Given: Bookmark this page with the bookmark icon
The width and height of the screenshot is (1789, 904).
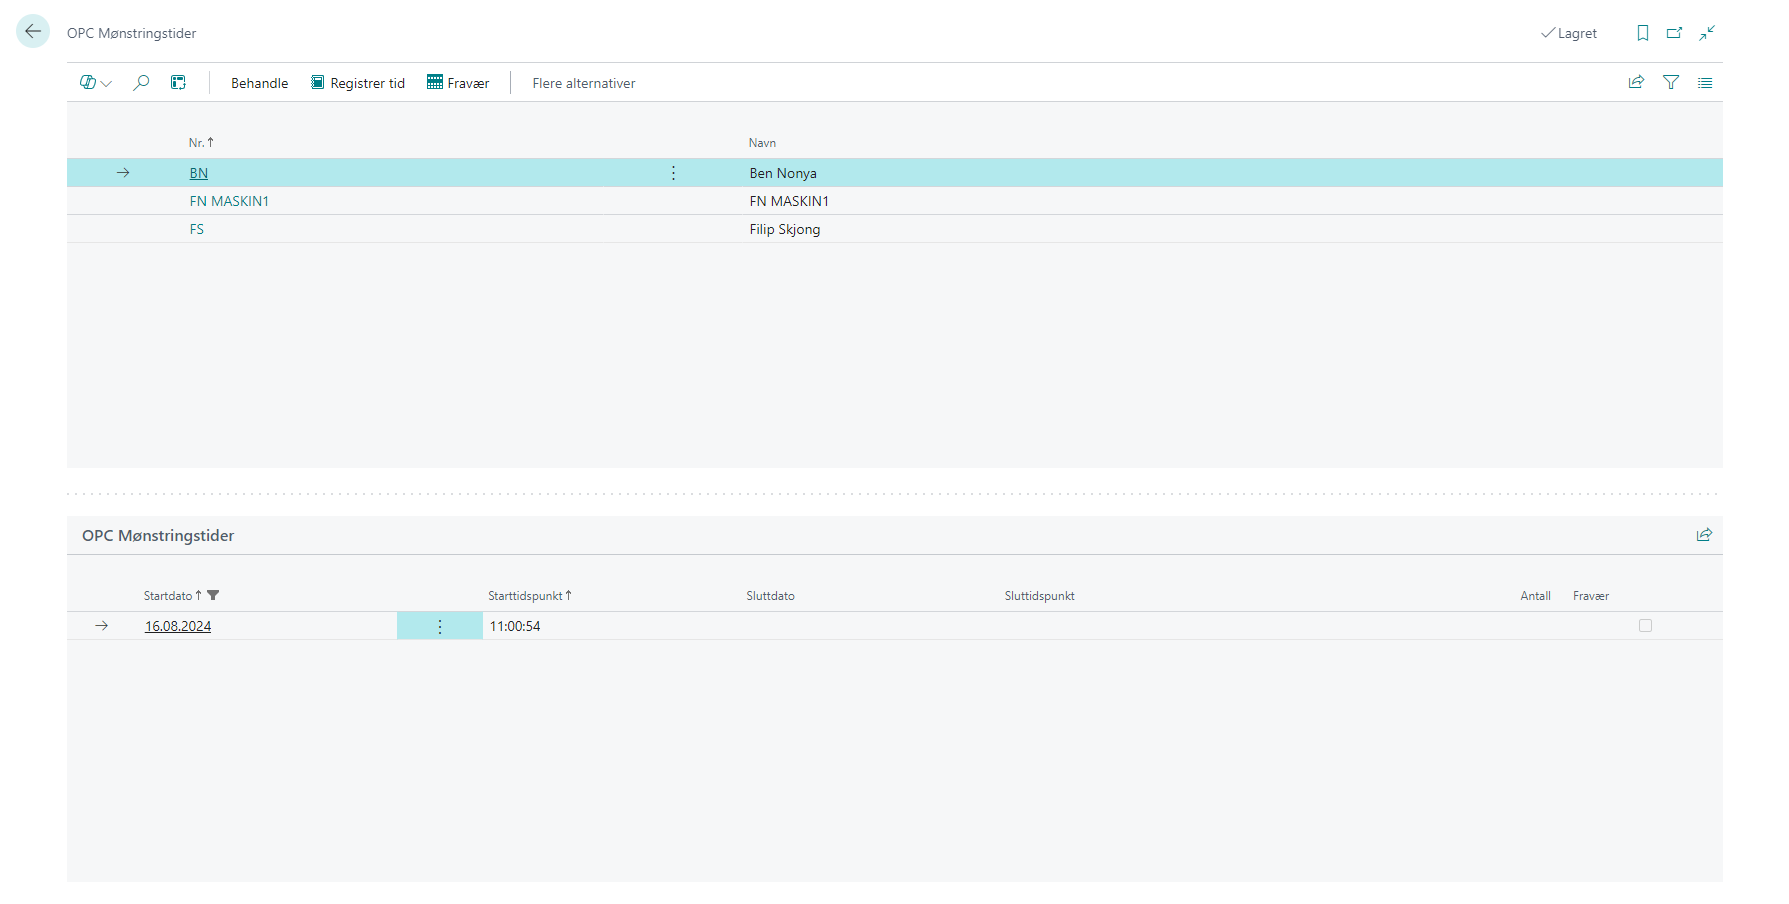Looking at the screenshot, I should [1642, 33].
